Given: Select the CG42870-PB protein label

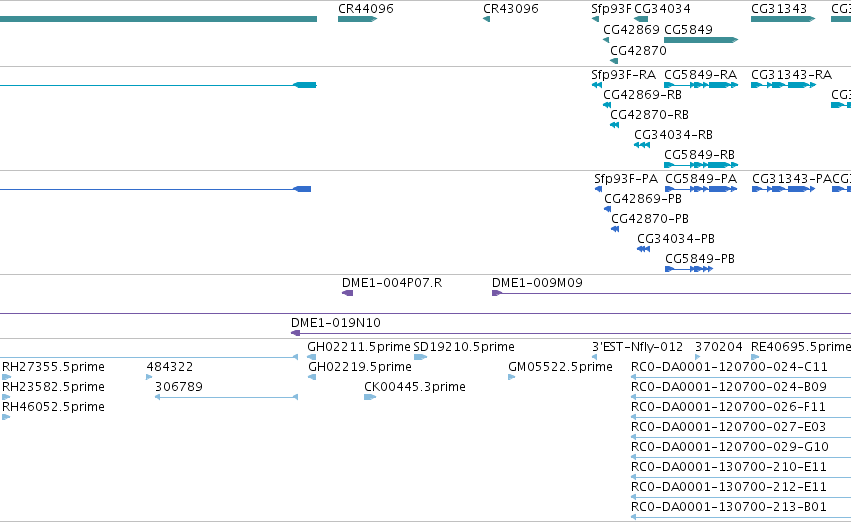Looking at the screenshot, I should [x=650, y=219].
